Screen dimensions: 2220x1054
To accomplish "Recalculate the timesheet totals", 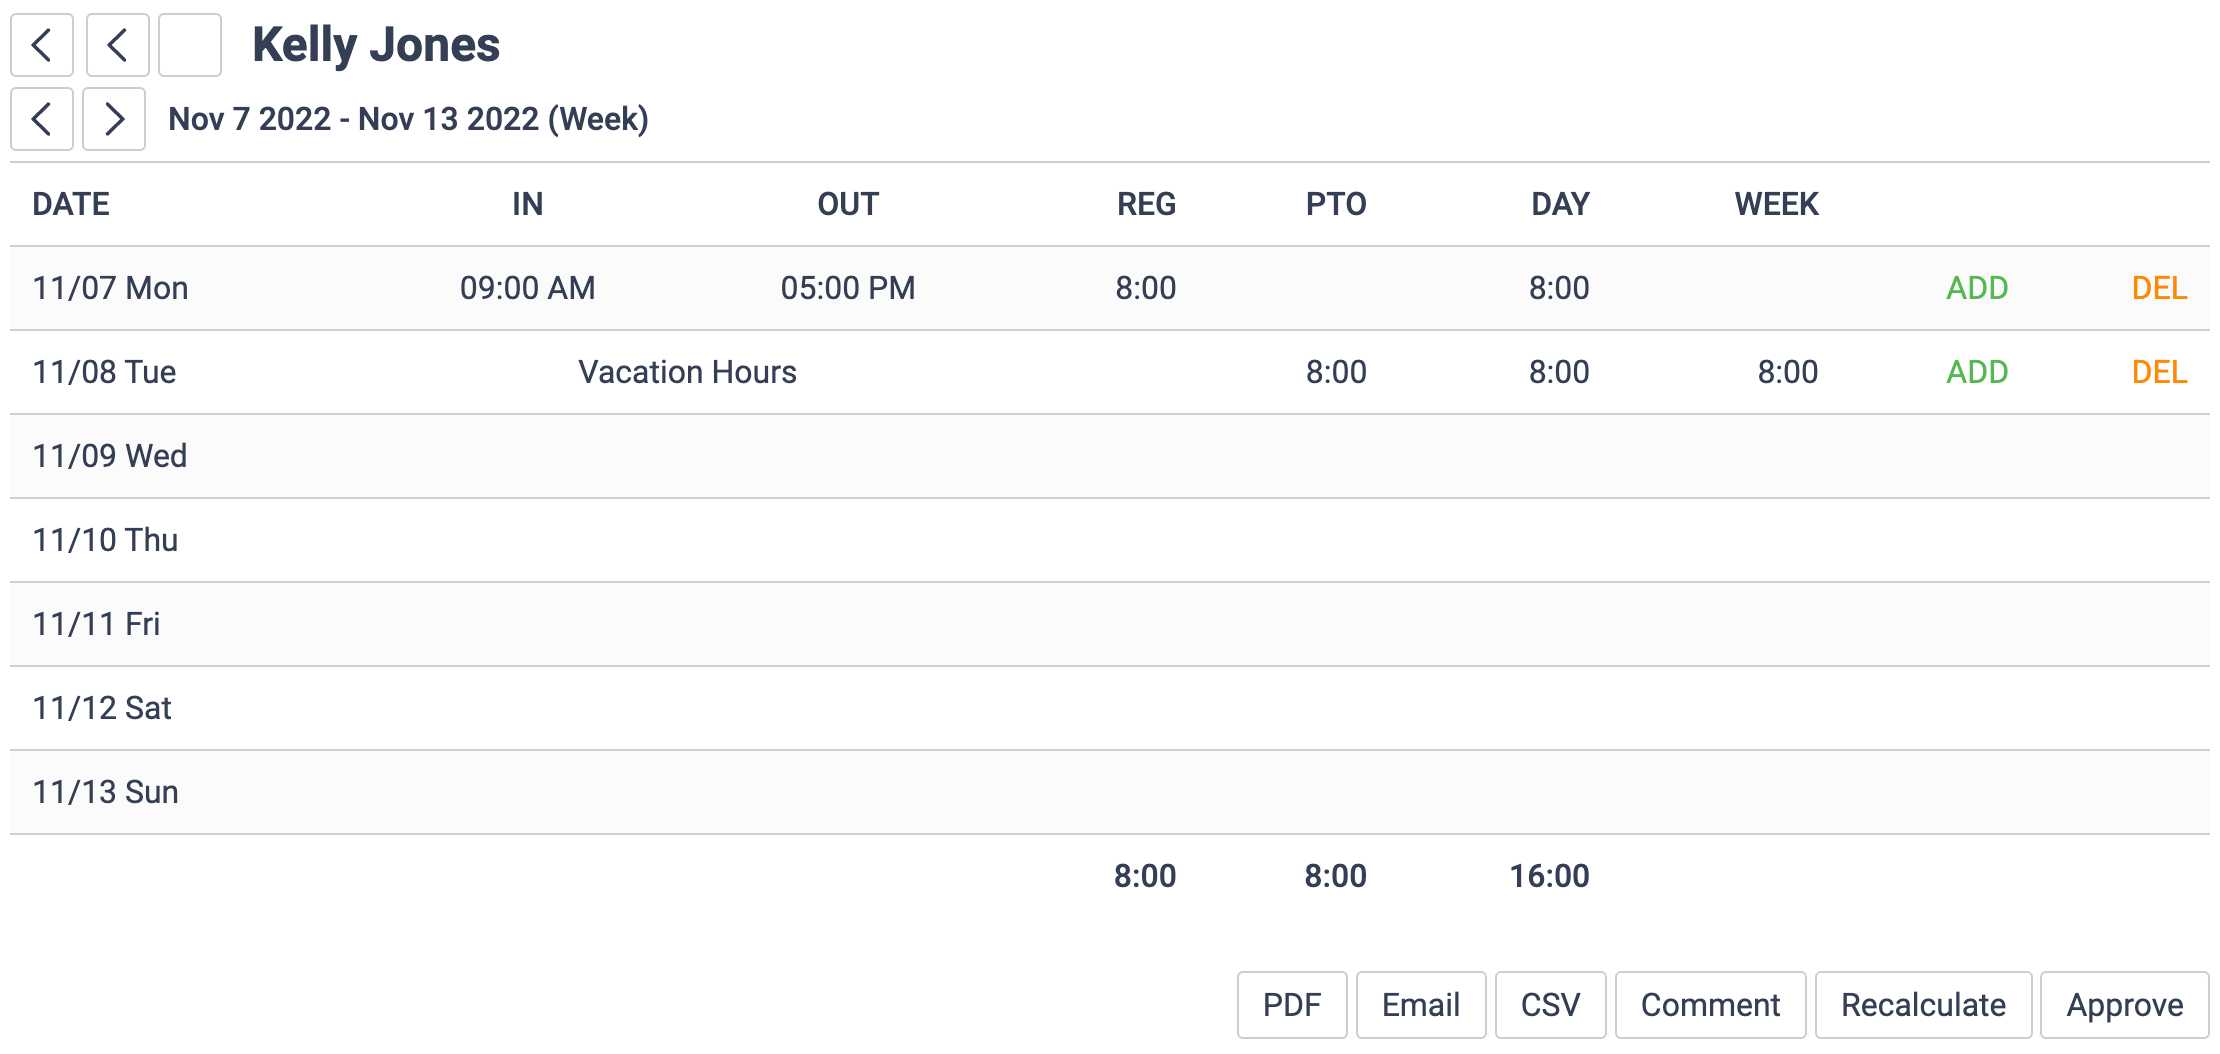I will tap(1923, 1005).
